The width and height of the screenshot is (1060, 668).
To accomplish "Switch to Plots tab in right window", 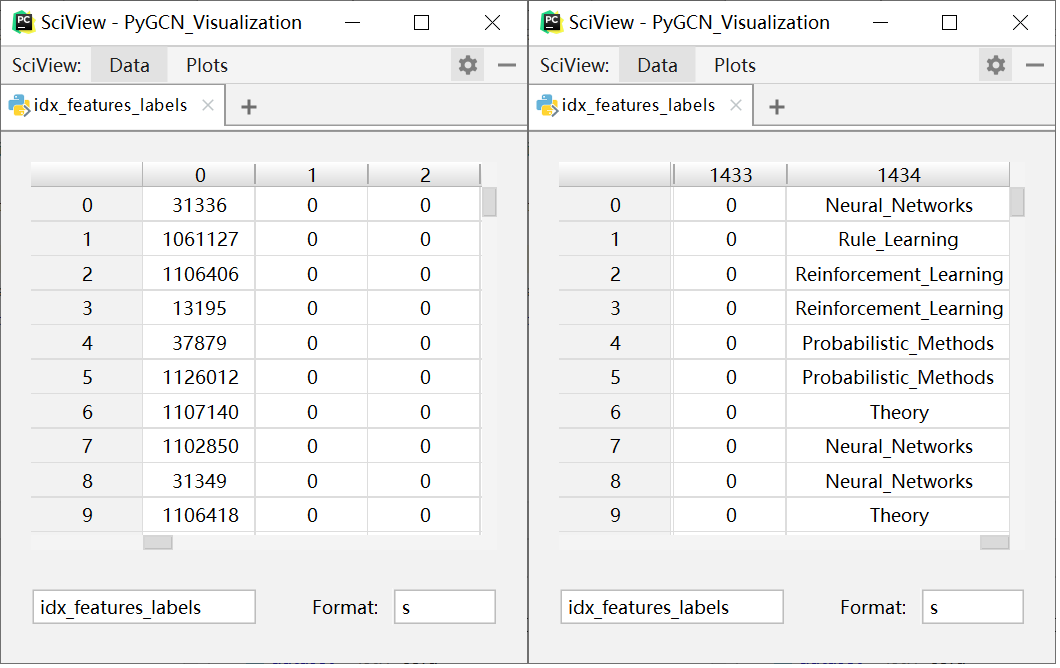I will click(x=735, y=66).
